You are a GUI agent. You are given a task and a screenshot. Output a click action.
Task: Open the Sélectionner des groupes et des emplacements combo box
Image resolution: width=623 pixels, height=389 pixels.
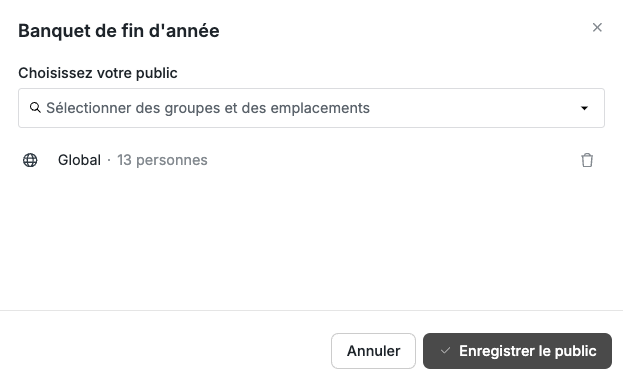[312, 108]
